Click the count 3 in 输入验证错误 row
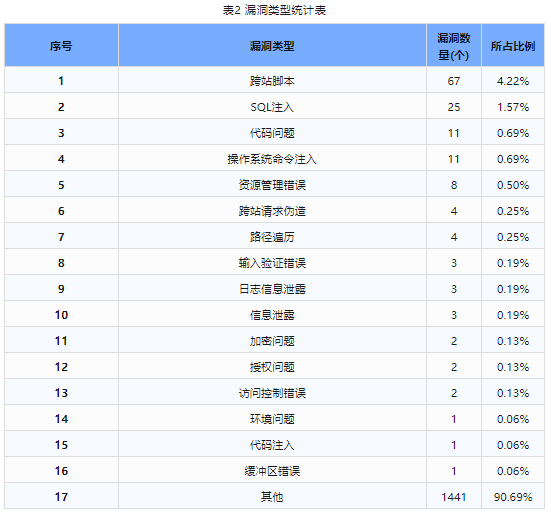The height and width of the screenshot is (514, 551). (454, 263)
